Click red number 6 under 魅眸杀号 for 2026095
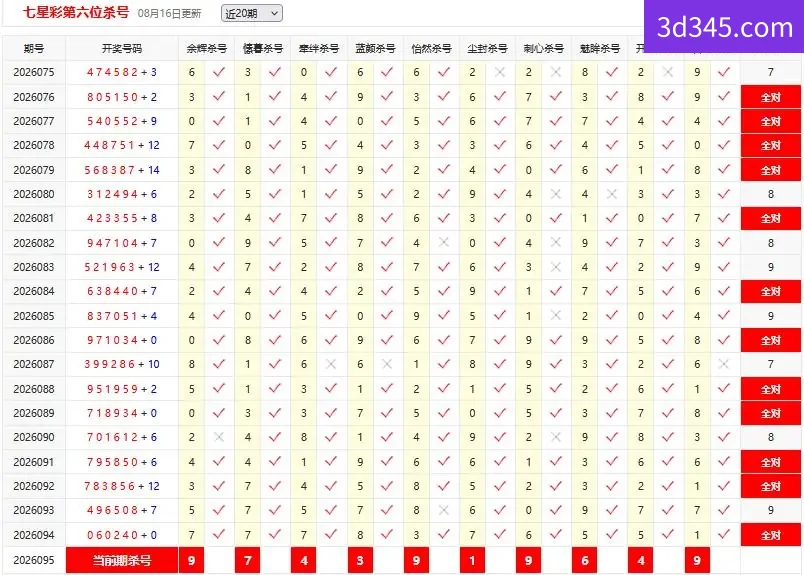804x575 pixels. (585, 560)
